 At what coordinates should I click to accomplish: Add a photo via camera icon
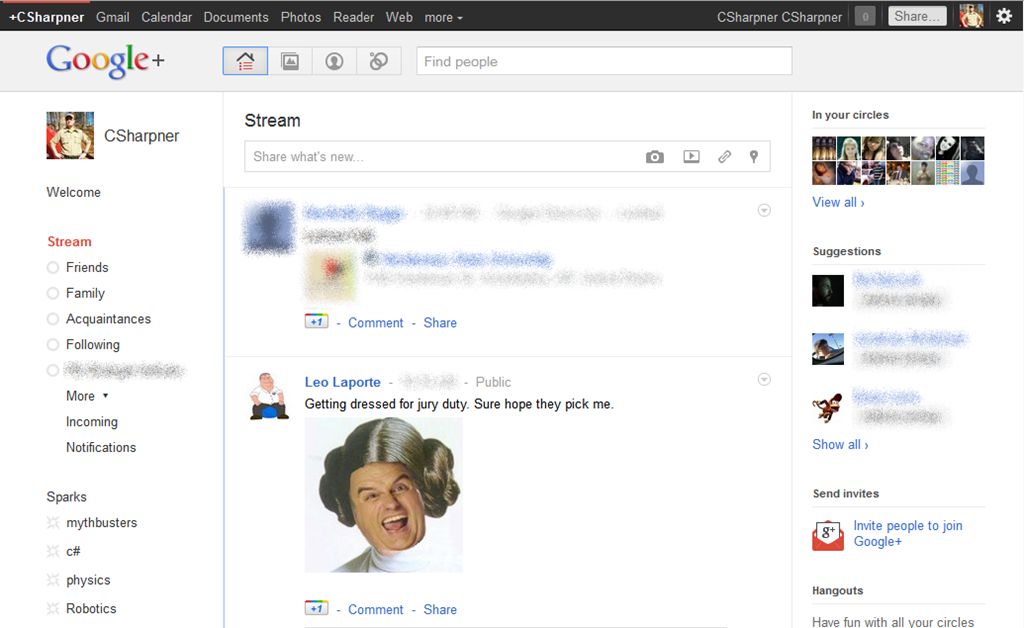(x=654, y=157)
